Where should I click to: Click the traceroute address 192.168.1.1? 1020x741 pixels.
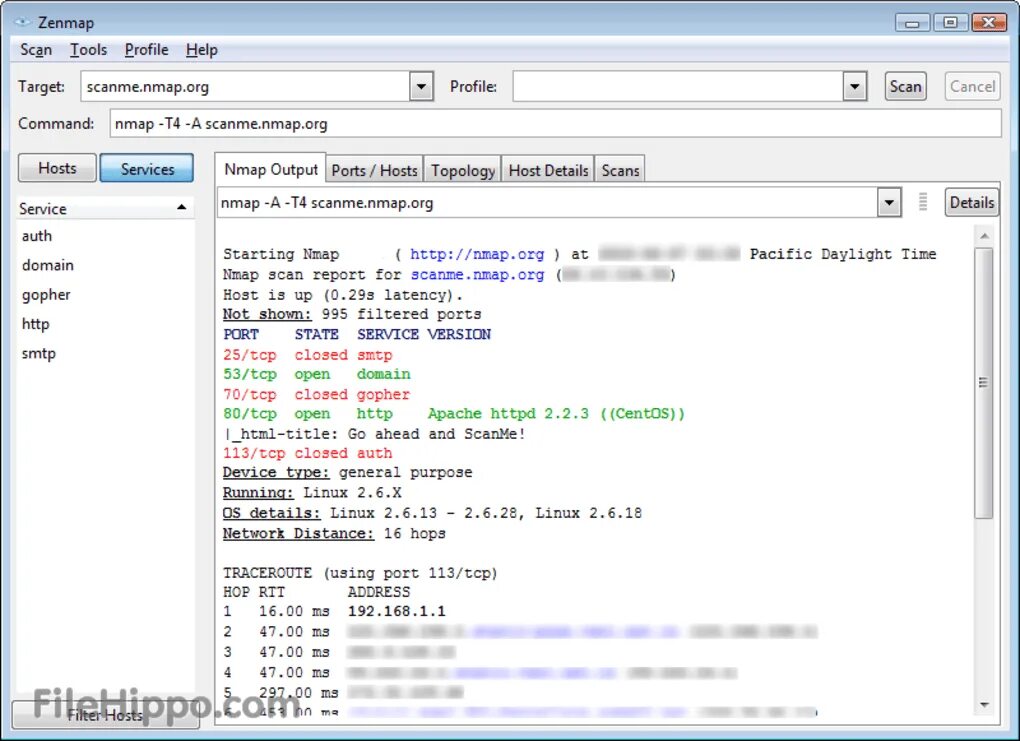click(397, 612)
